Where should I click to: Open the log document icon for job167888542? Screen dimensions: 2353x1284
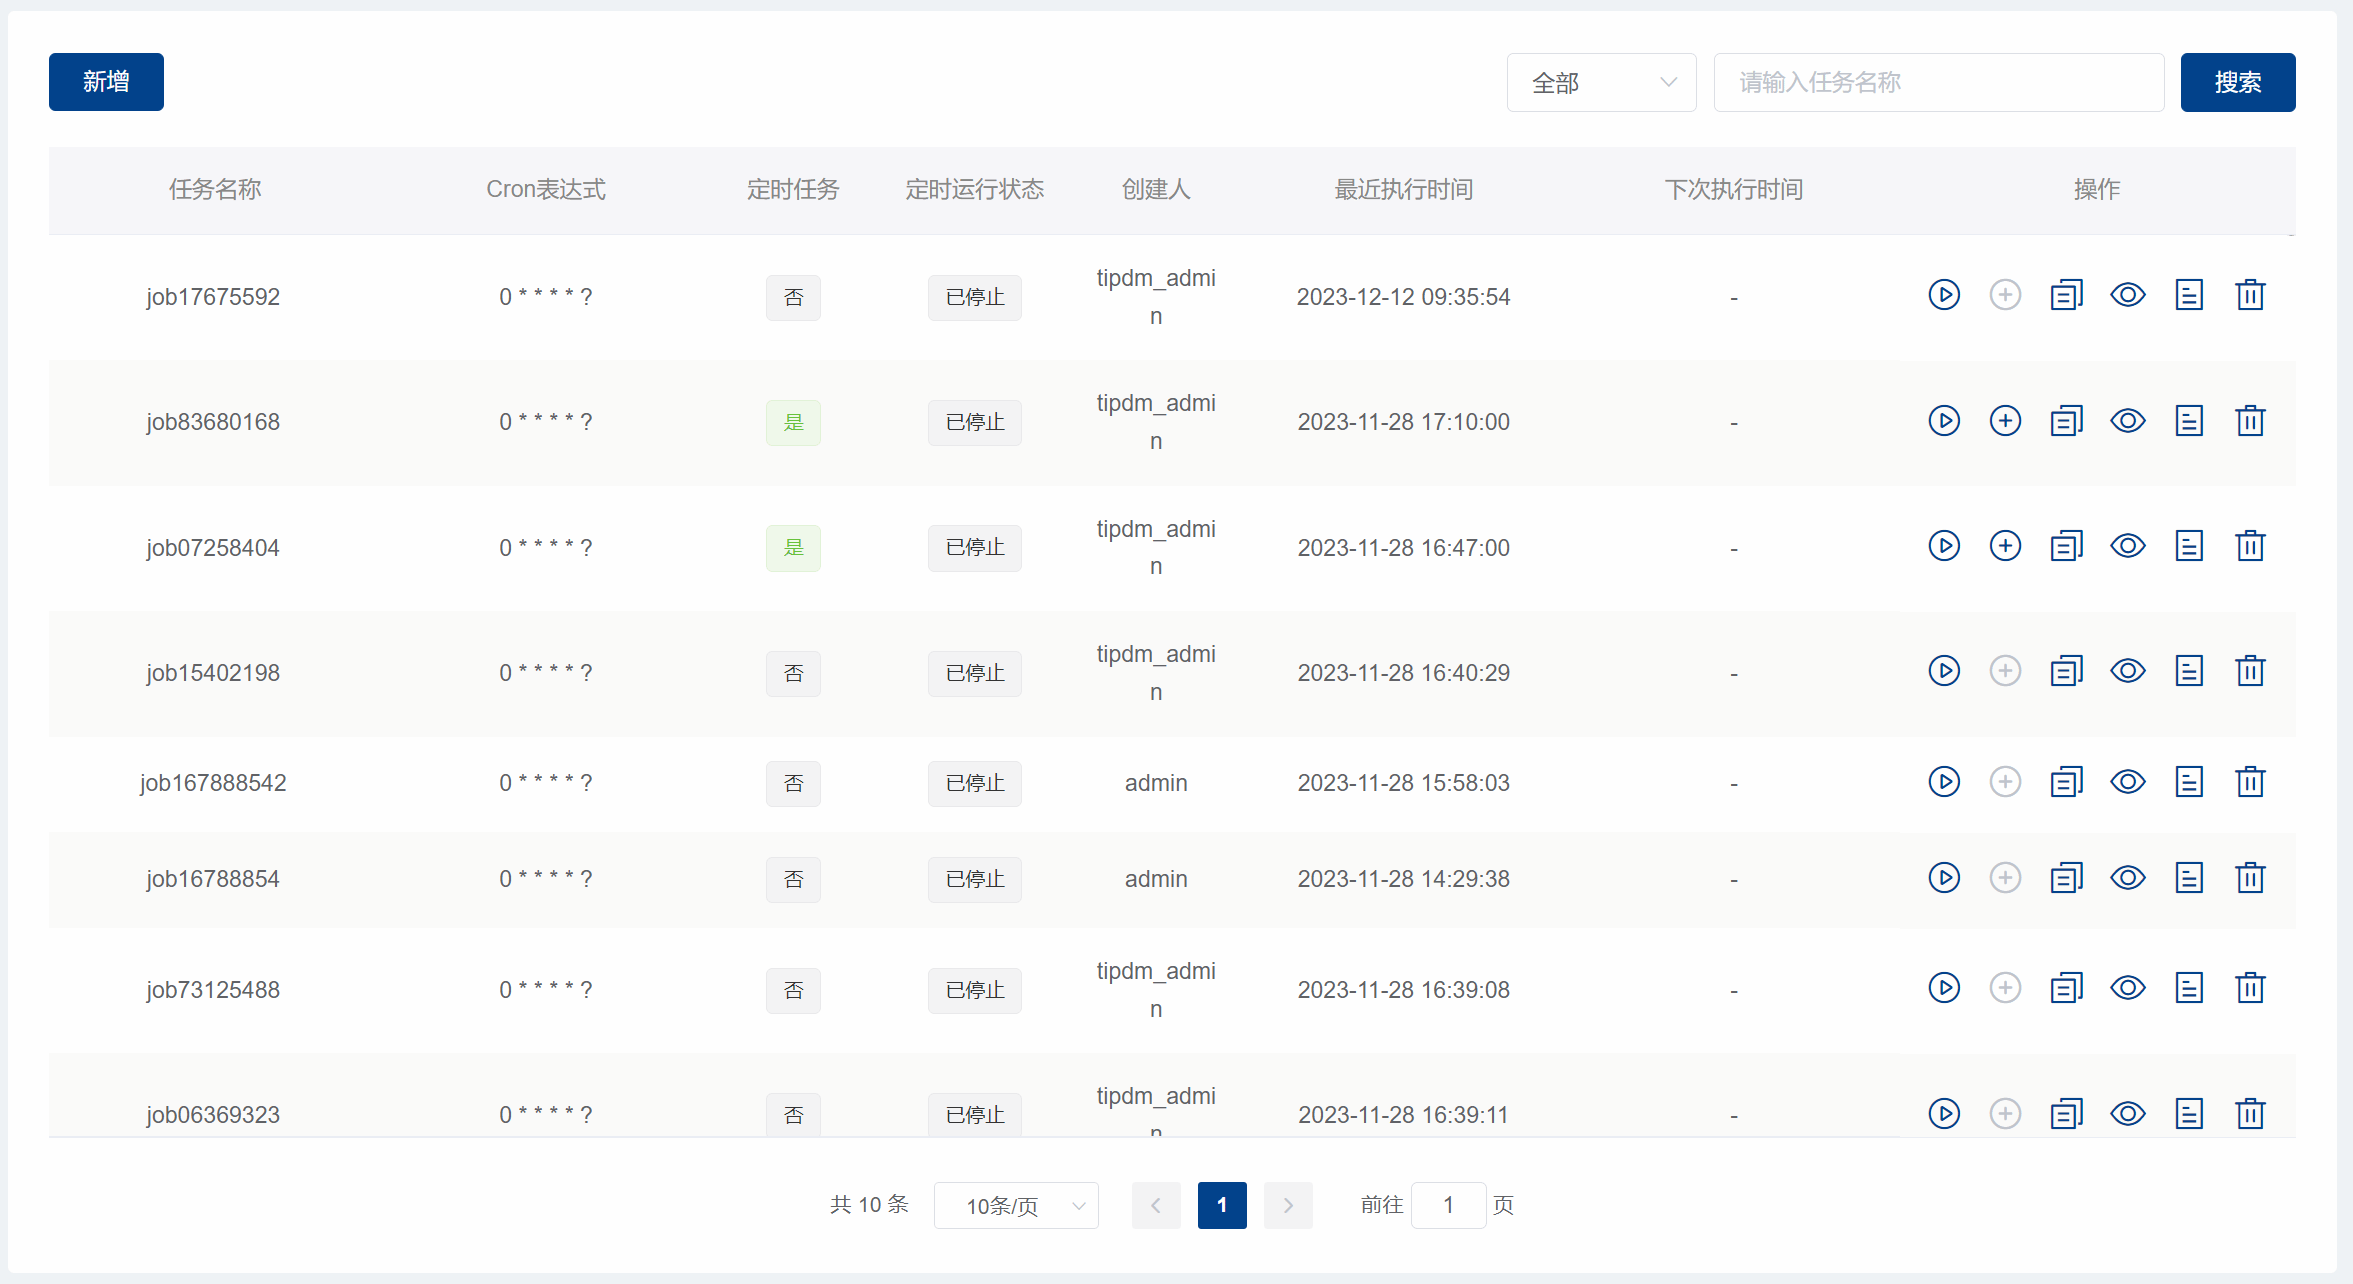[x=2188, y=782]
